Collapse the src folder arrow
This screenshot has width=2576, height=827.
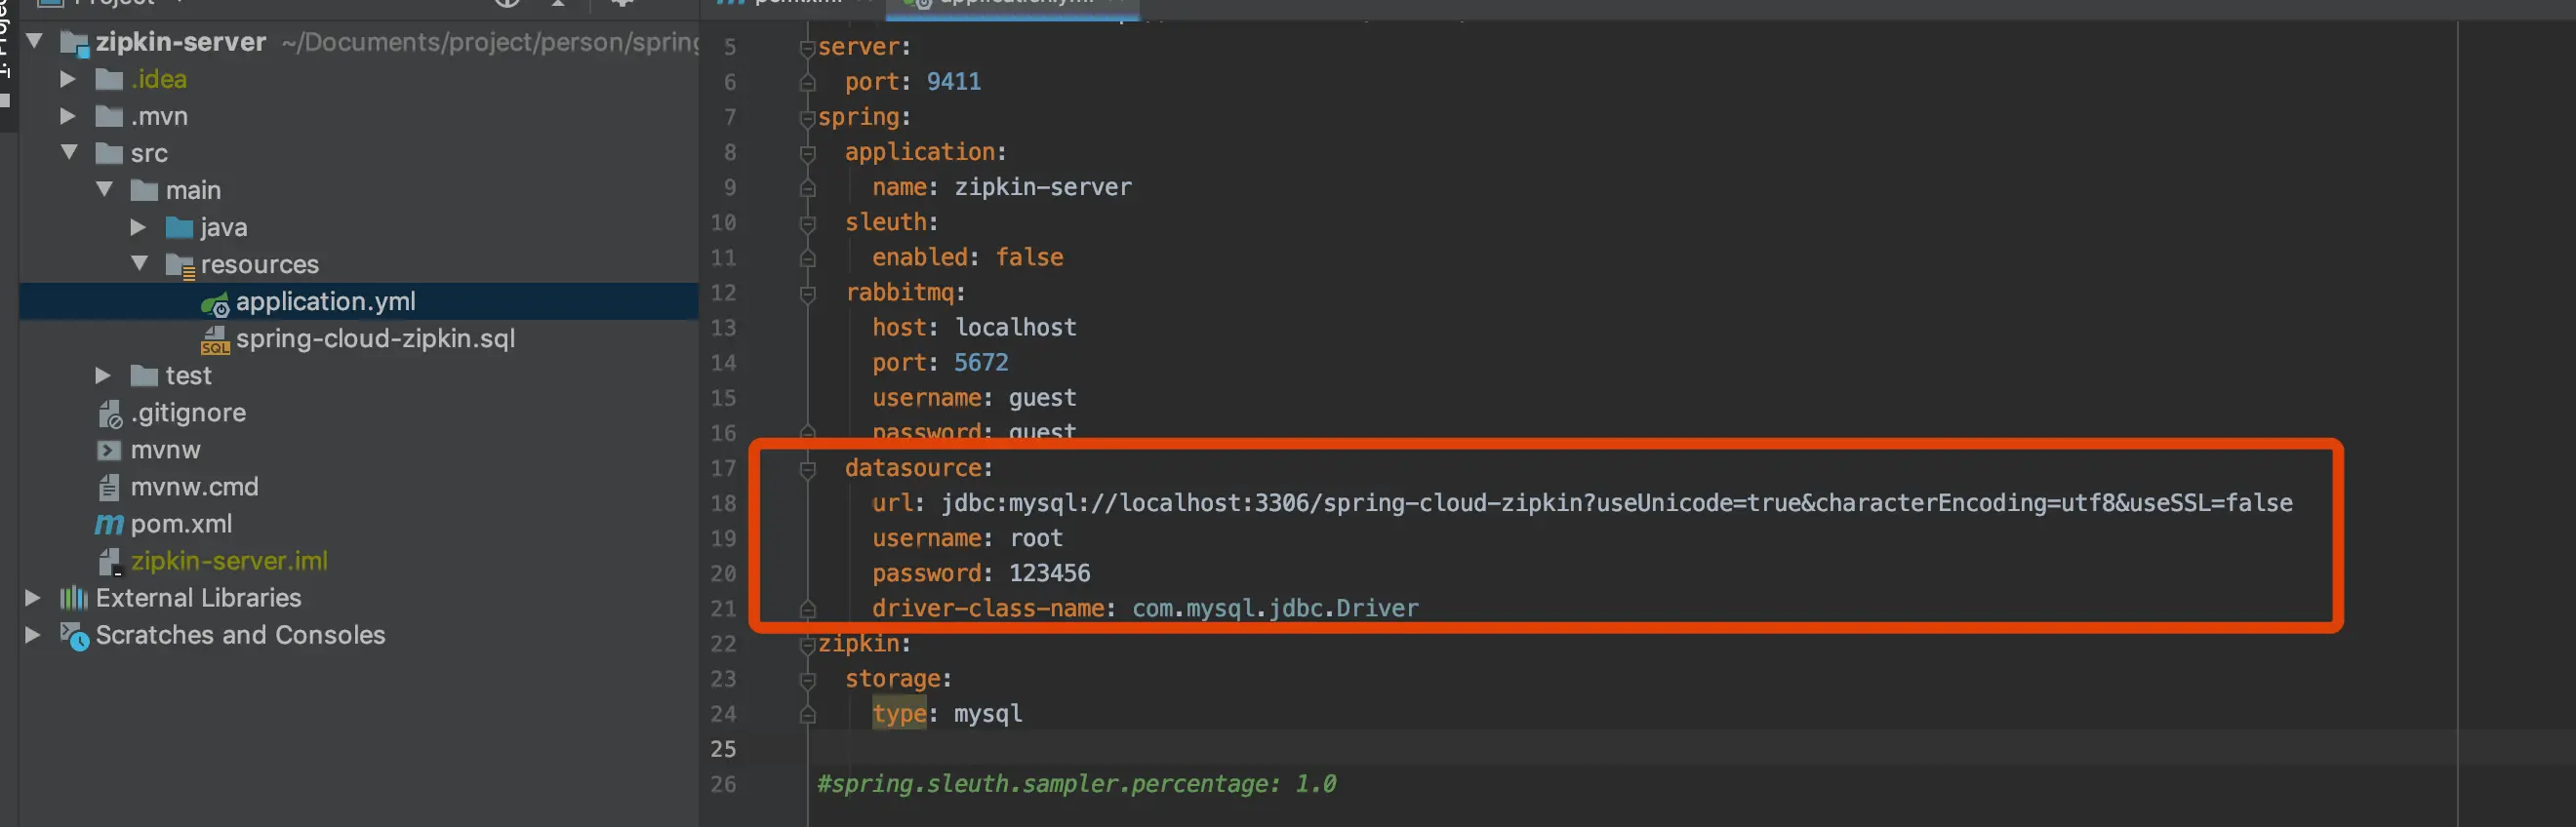click(69, 153)
